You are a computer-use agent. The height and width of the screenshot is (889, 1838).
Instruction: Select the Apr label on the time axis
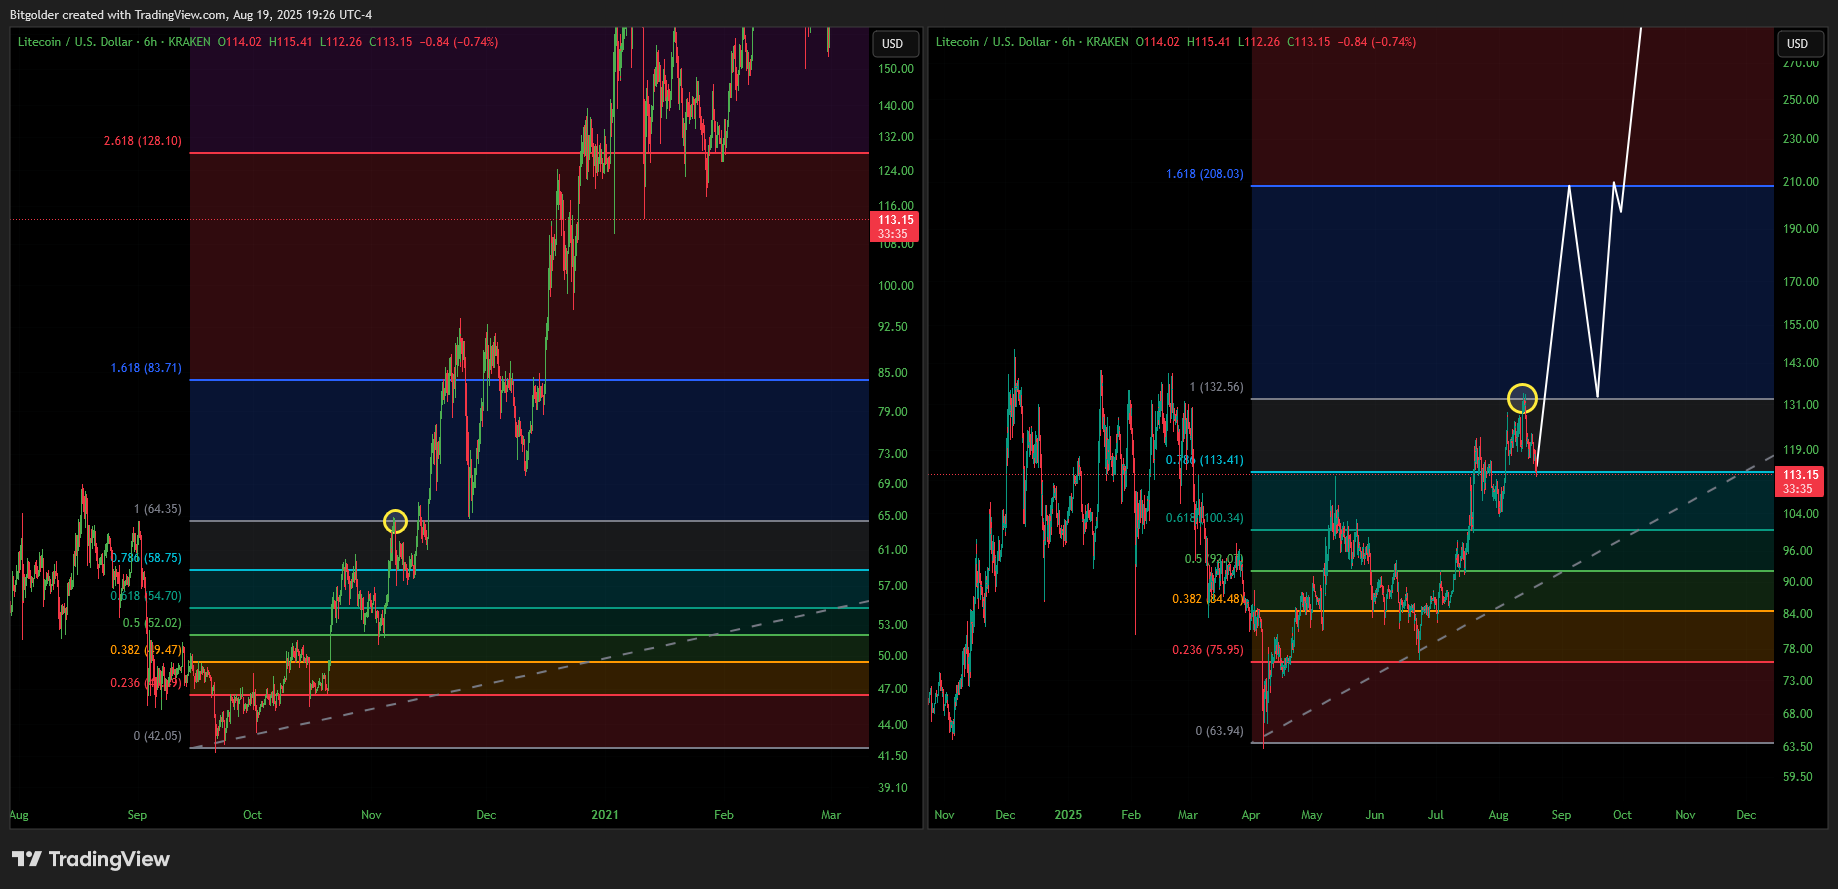1251,815
